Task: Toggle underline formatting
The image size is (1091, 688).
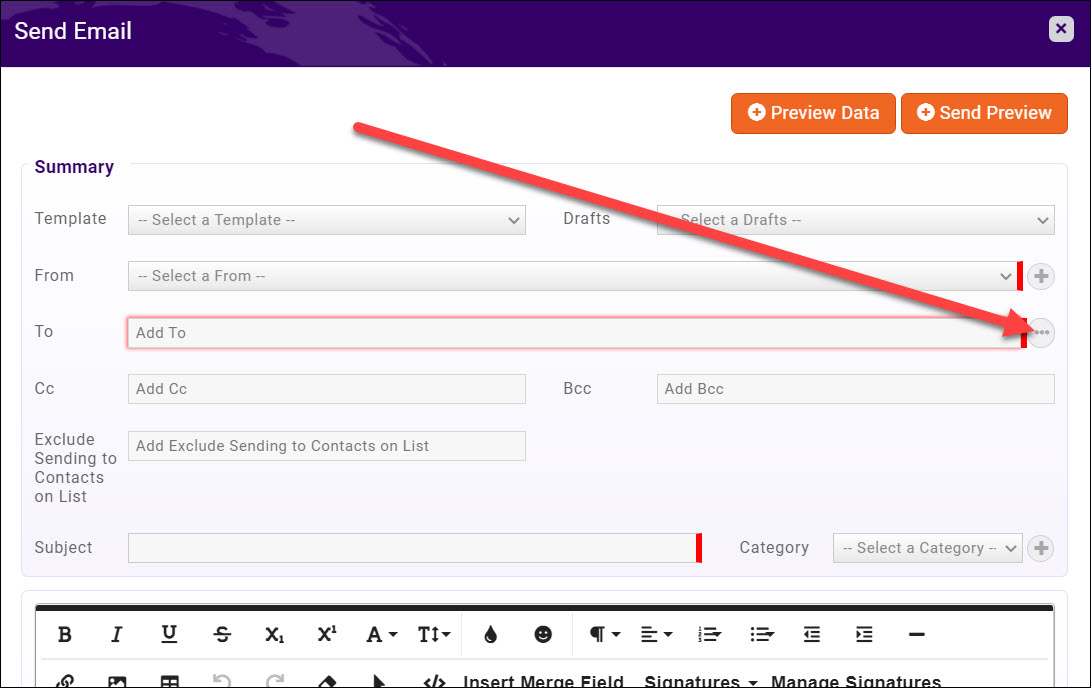Action: point(168,634)
